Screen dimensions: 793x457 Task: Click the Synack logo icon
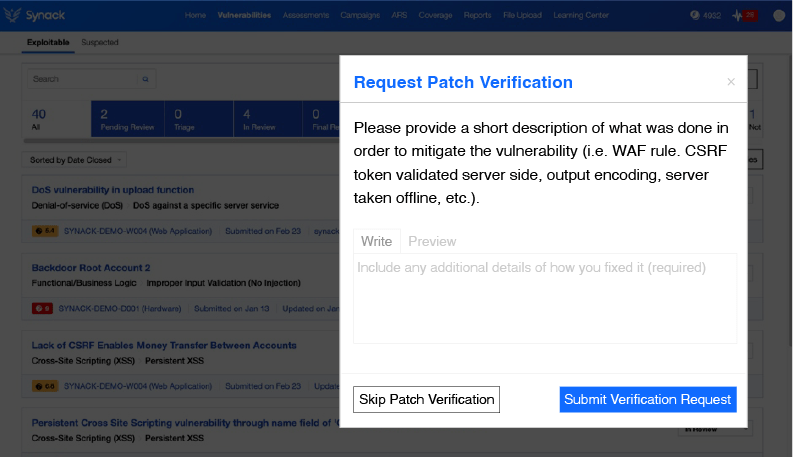click(12, 15)
